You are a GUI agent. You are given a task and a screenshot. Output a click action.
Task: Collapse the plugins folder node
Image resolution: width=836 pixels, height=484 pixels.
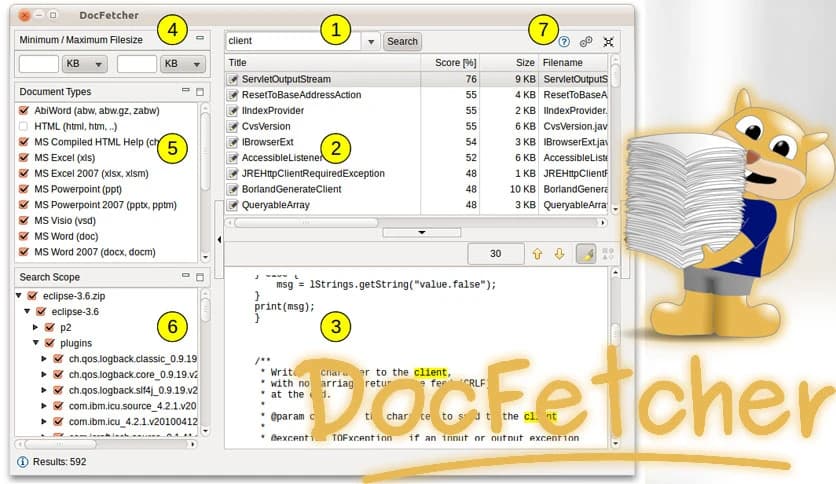[x=36, y=343]
